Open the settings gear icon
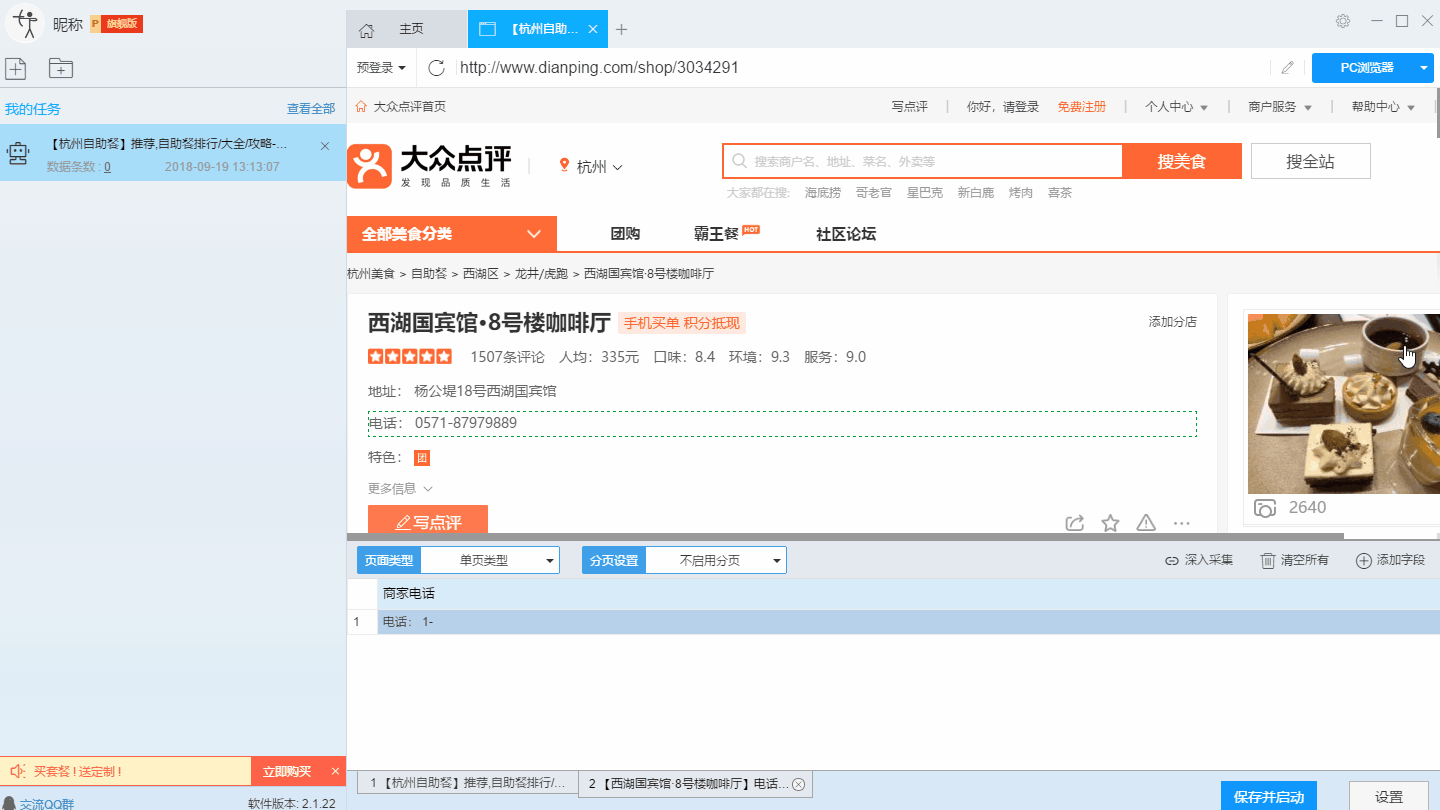The height and width of the screenshot is (810, 1440). click(1343, 21)
